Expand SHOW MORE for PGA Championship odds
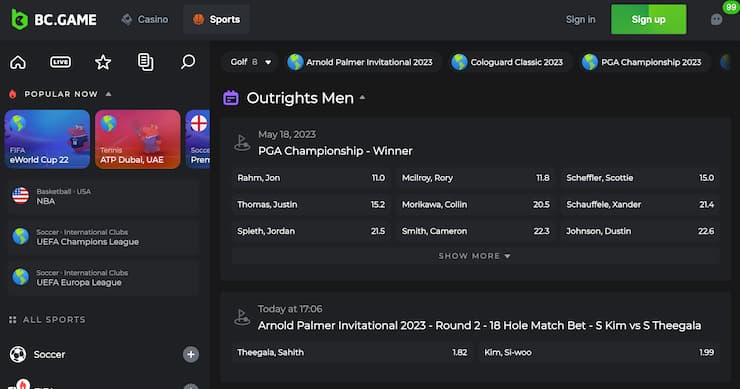Image resolution: width=740 pixels, height=389 pixels. [x=474, y=256]
